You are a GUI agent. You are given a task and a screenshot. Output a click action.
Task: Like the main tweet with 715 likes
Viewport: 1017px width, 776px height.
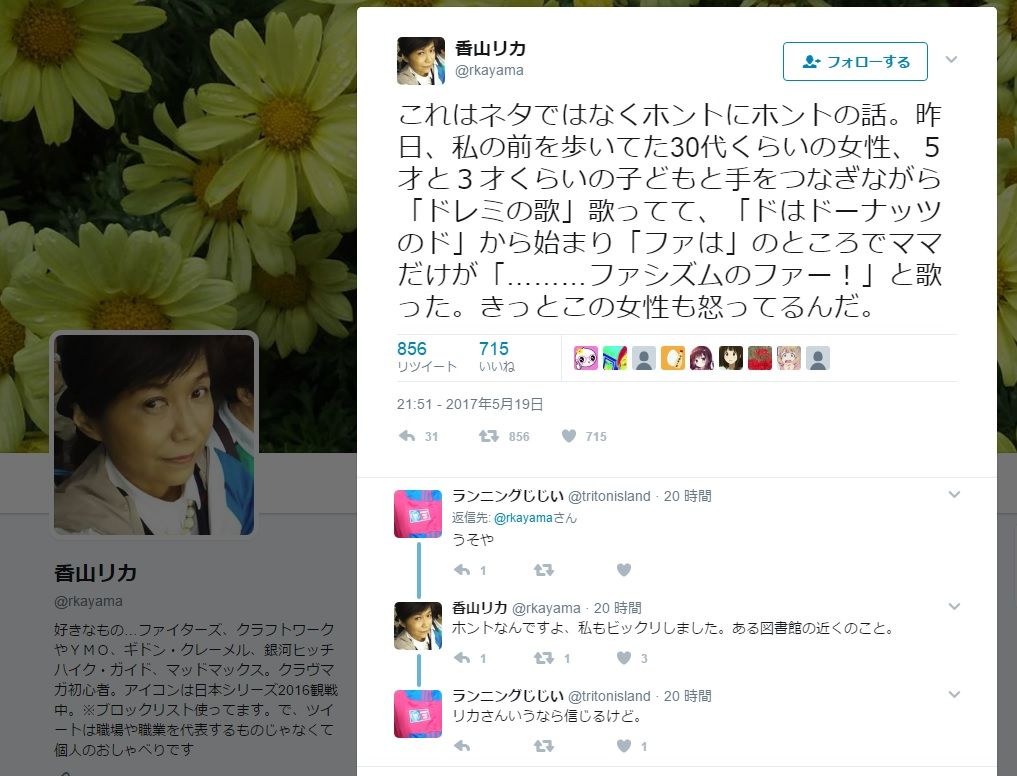(569, 436)
